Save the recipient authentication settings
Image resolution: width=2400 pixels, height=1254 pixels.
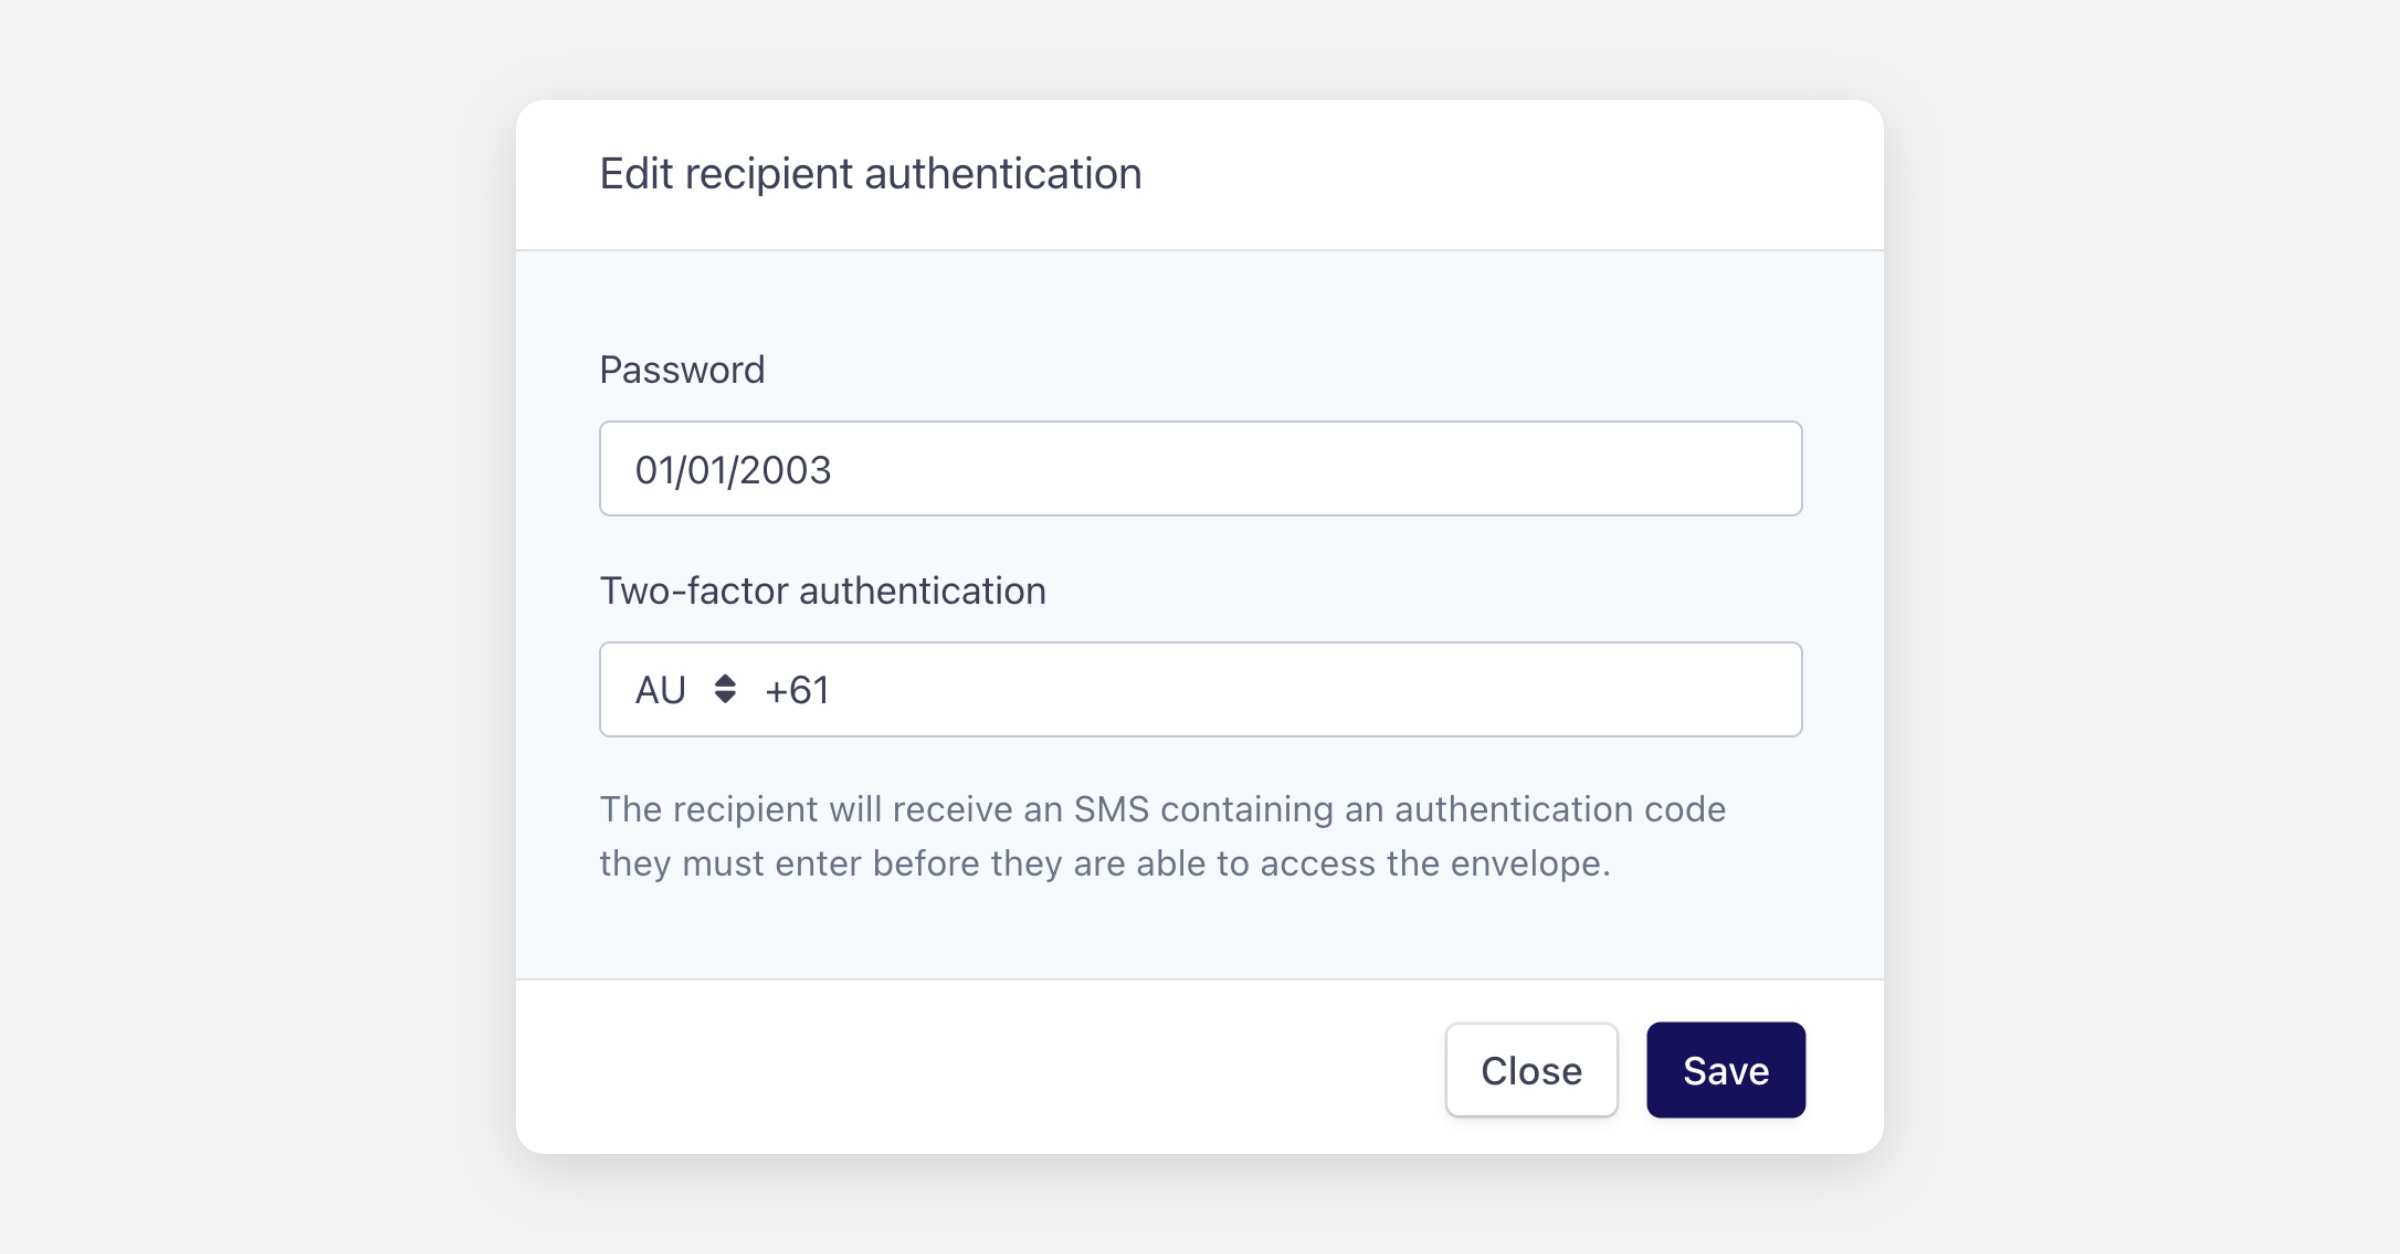[1725, 1070]
